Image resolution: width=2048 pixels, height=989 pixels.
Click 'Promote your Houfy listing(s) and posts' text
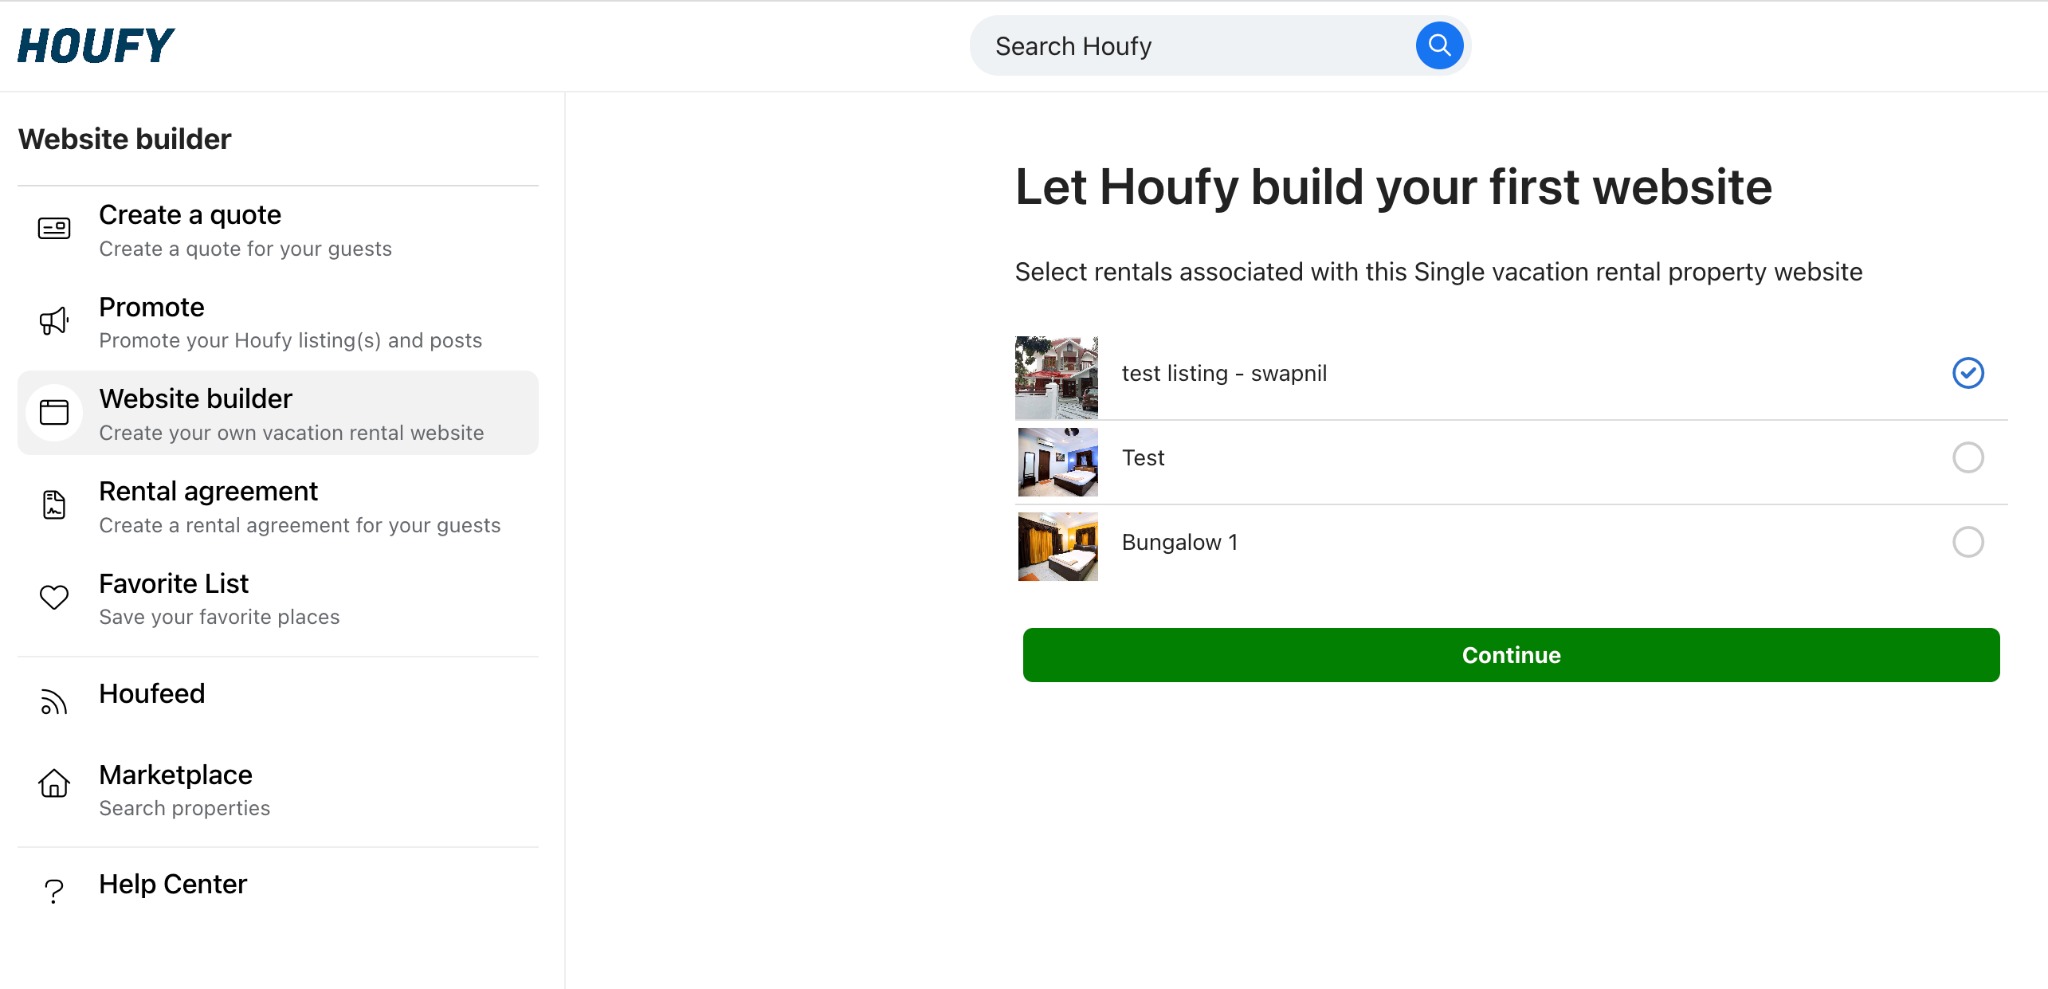coord(290,341)
